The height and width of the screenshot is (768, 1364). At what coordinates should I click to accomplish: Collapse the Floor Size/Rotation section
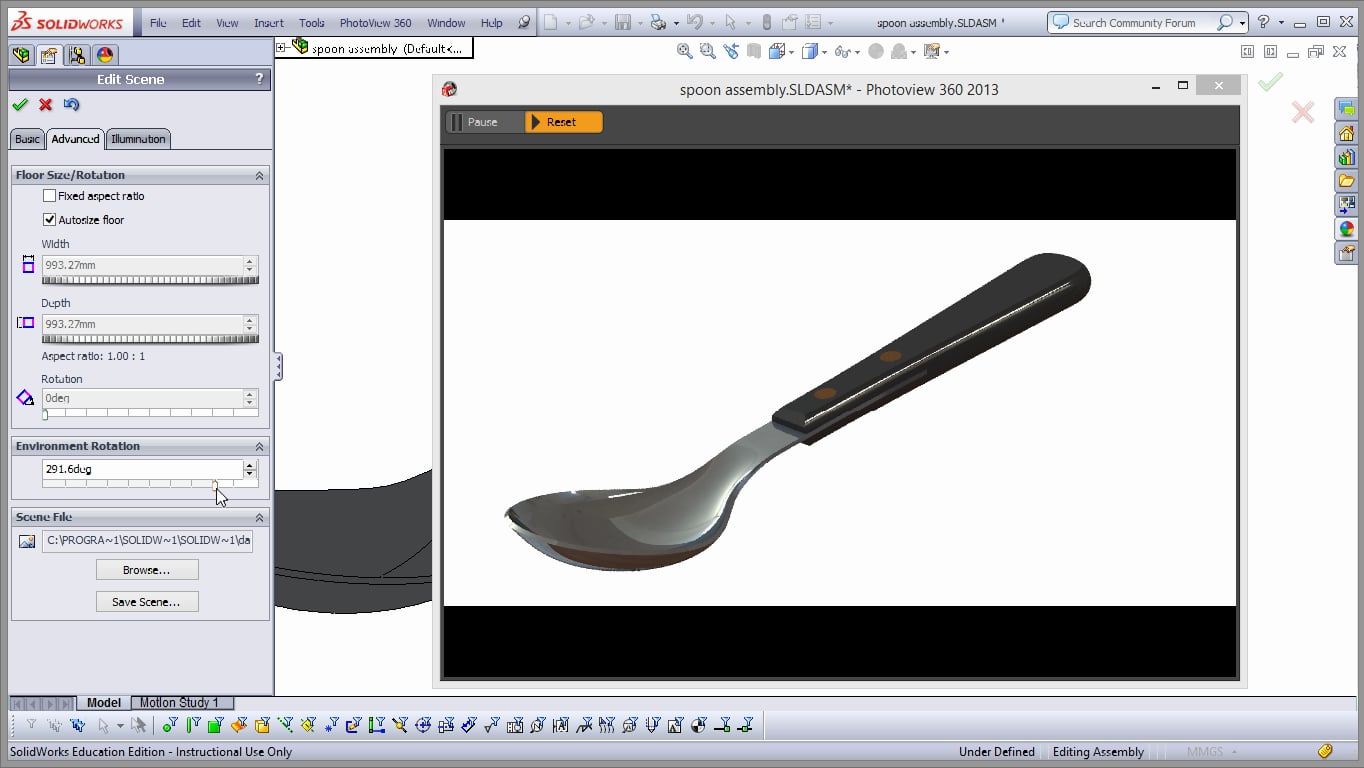(259, 175)
